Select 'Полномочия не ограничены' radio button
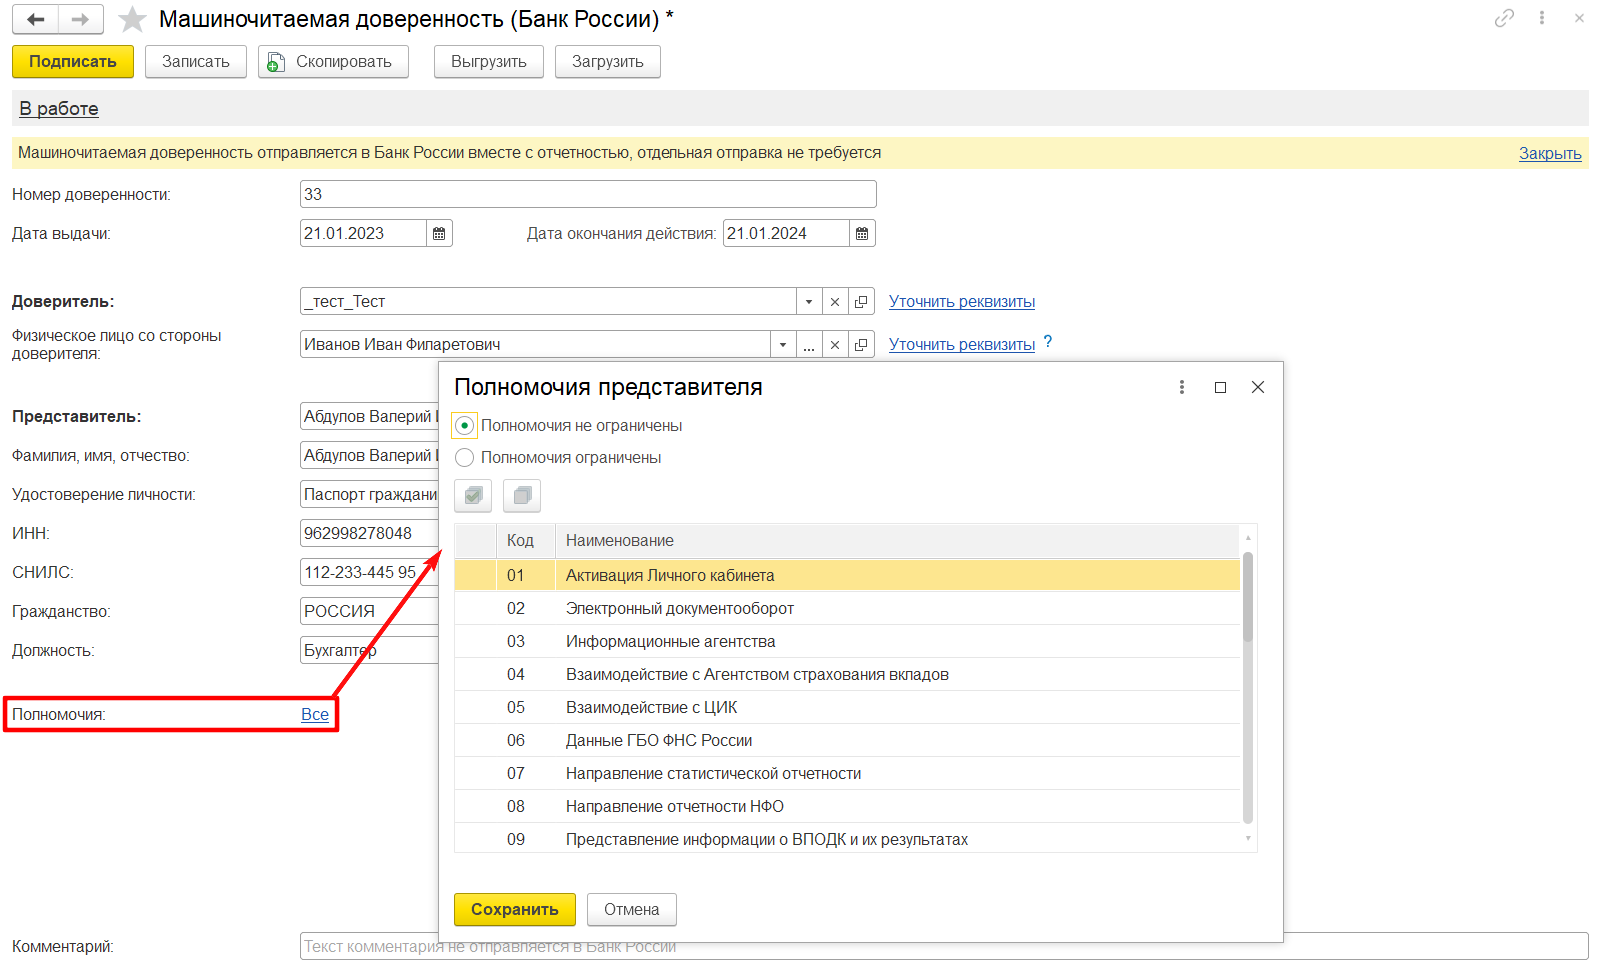1603x969 pixels. 465,426
